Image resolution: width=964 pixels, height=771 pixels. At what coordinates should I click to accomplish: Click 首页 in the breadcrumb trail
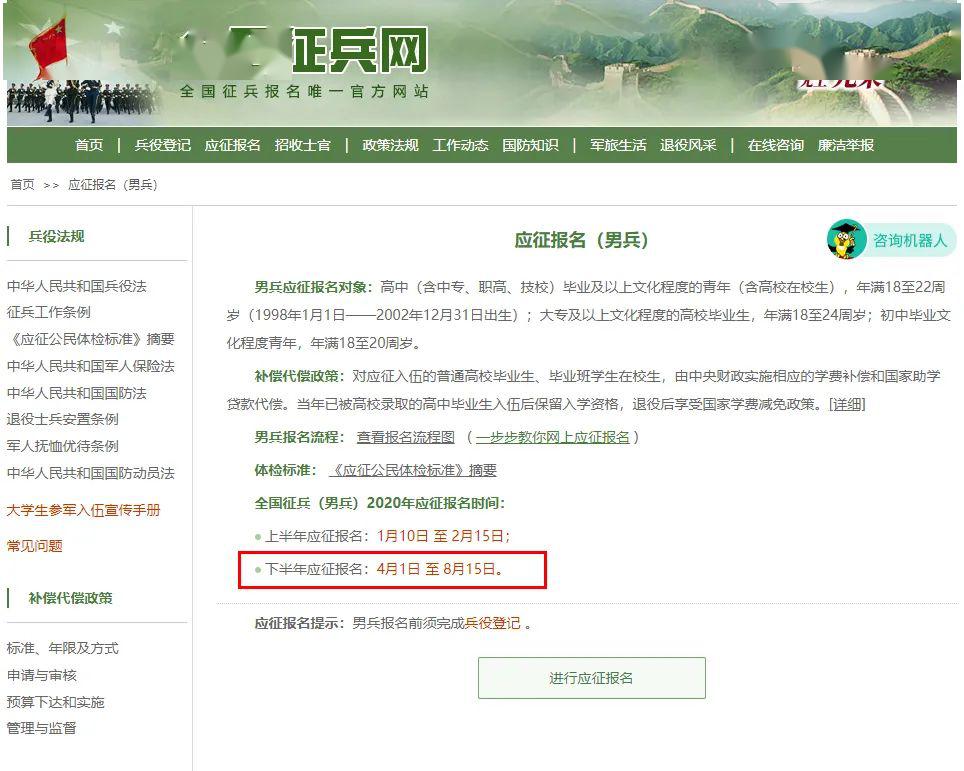pyautogui.click(x=23, y=184)
